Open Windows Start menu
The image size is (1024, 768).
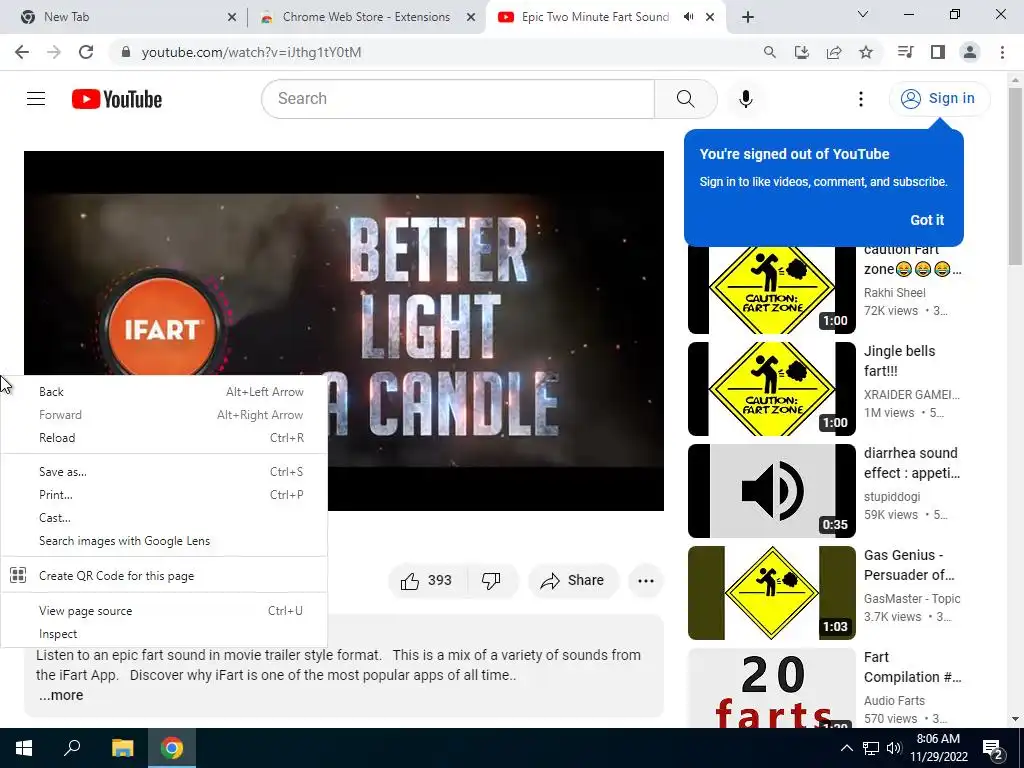24,748
